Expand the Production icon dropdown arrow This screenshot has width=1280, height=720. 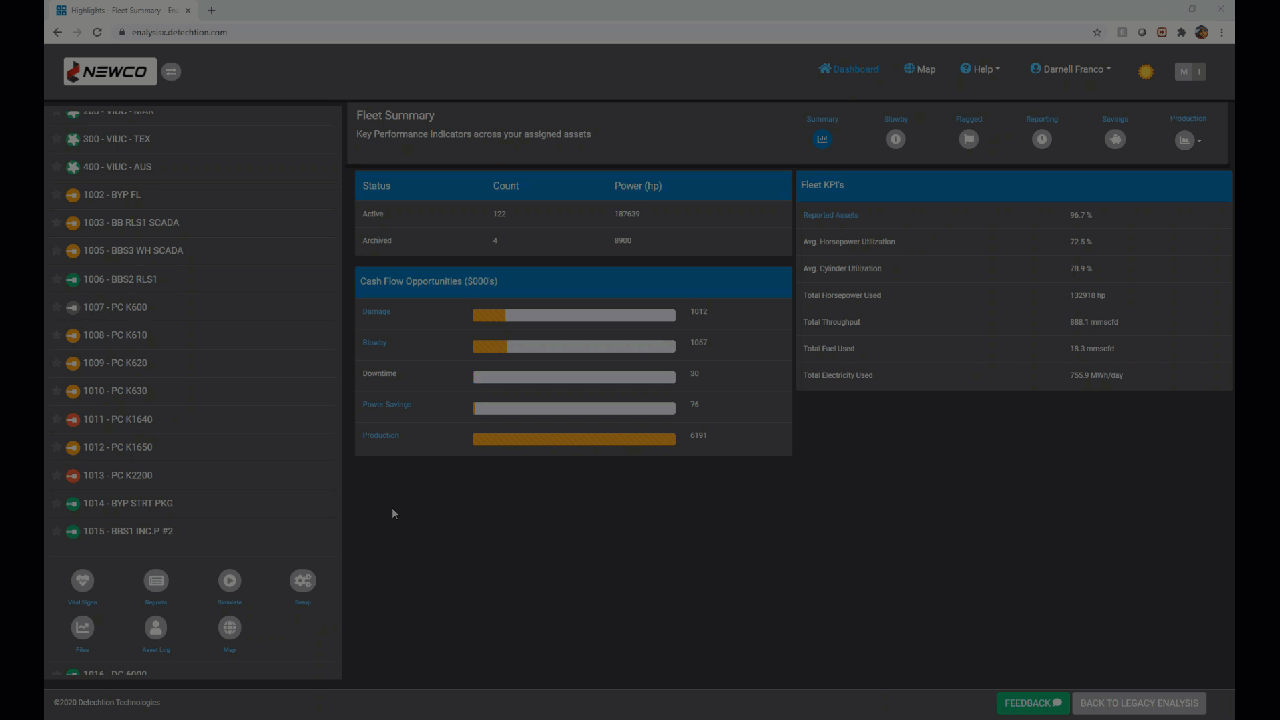pos(1199,141)
